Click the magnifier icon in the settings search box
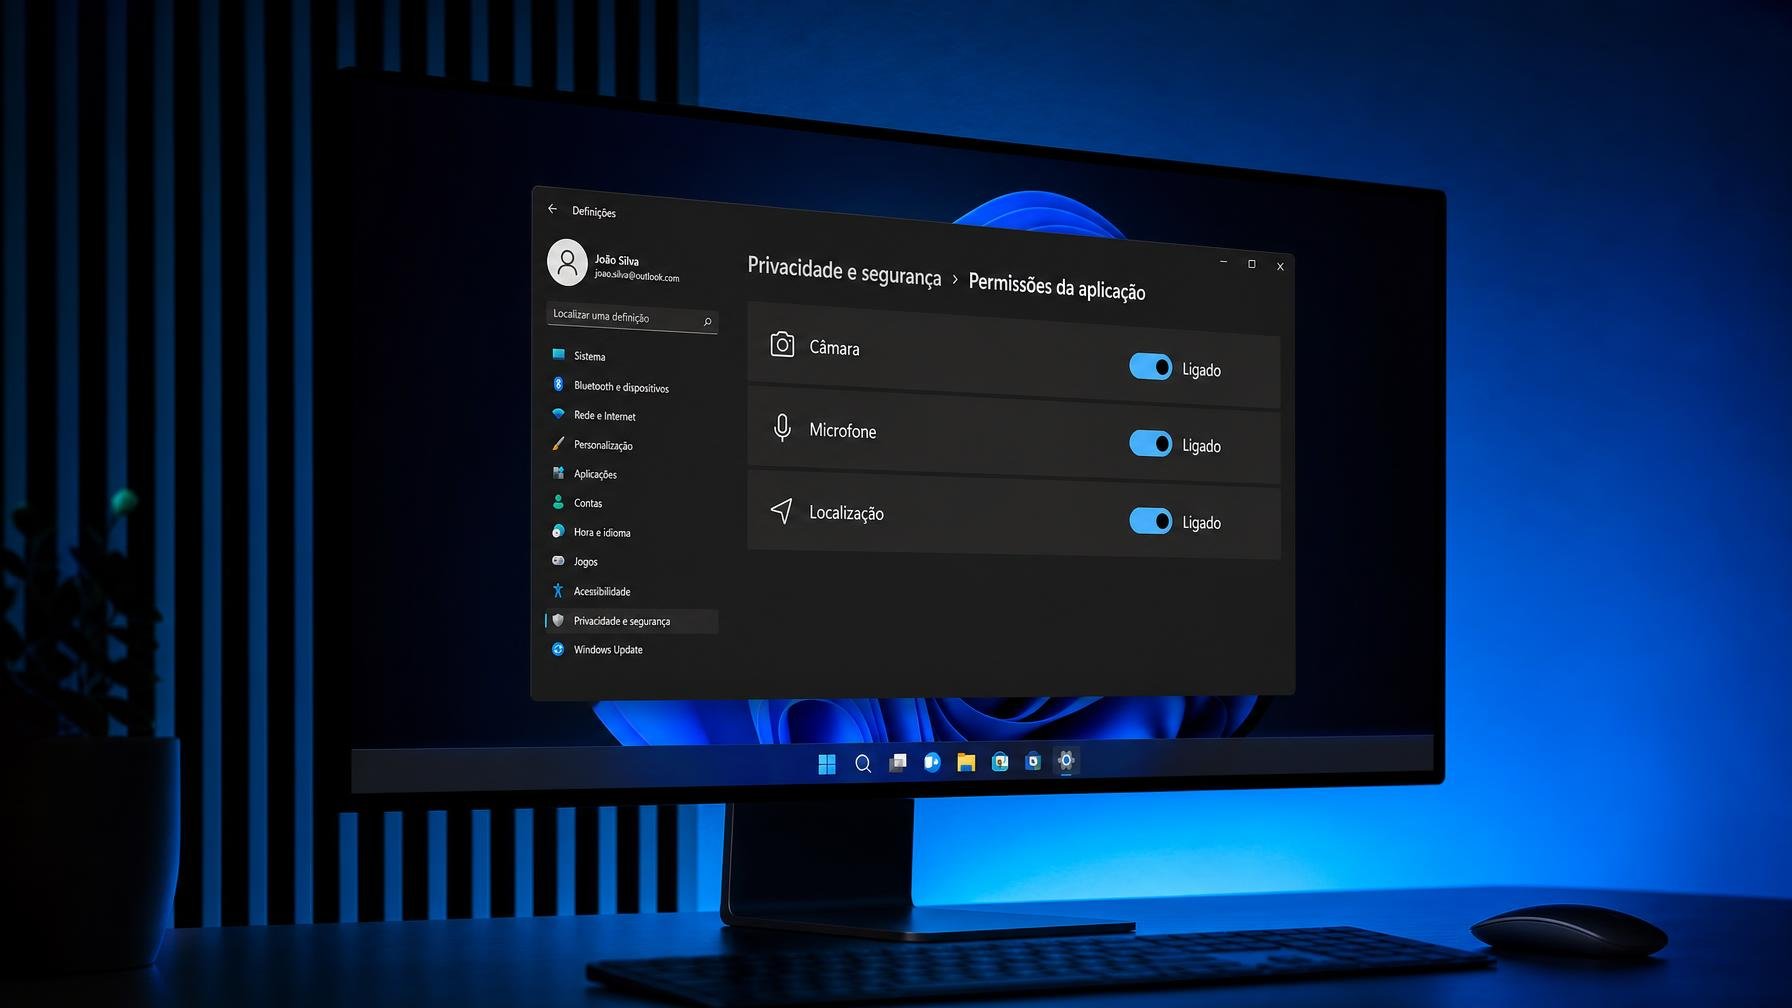This screenshot has height=1008, width=1792. pyautogui.click(x=707, y=321)
